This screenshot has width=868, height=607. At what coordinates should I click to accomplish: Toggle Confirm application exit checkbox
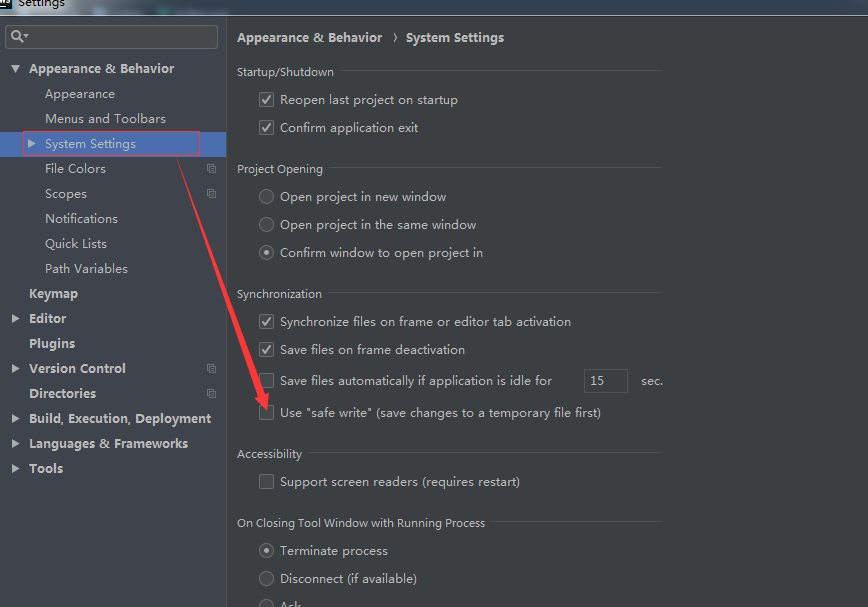266,128
